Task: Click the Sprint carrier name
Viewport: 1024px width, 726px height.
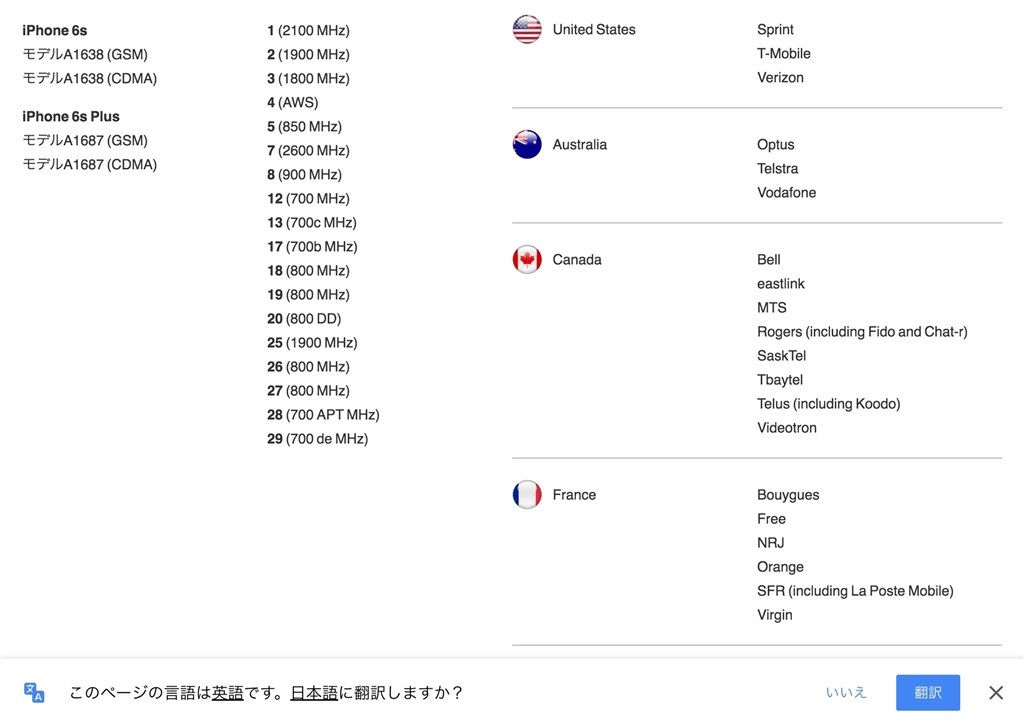Action: (775, 29)
